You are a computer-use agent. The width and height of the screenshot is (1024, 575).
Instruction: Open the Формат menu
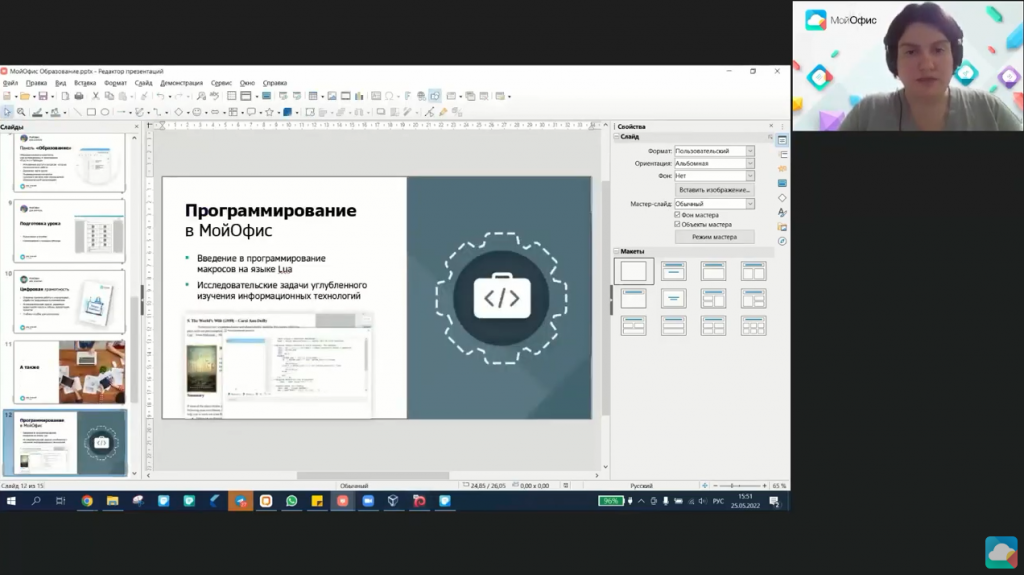(x=116, y=83)
